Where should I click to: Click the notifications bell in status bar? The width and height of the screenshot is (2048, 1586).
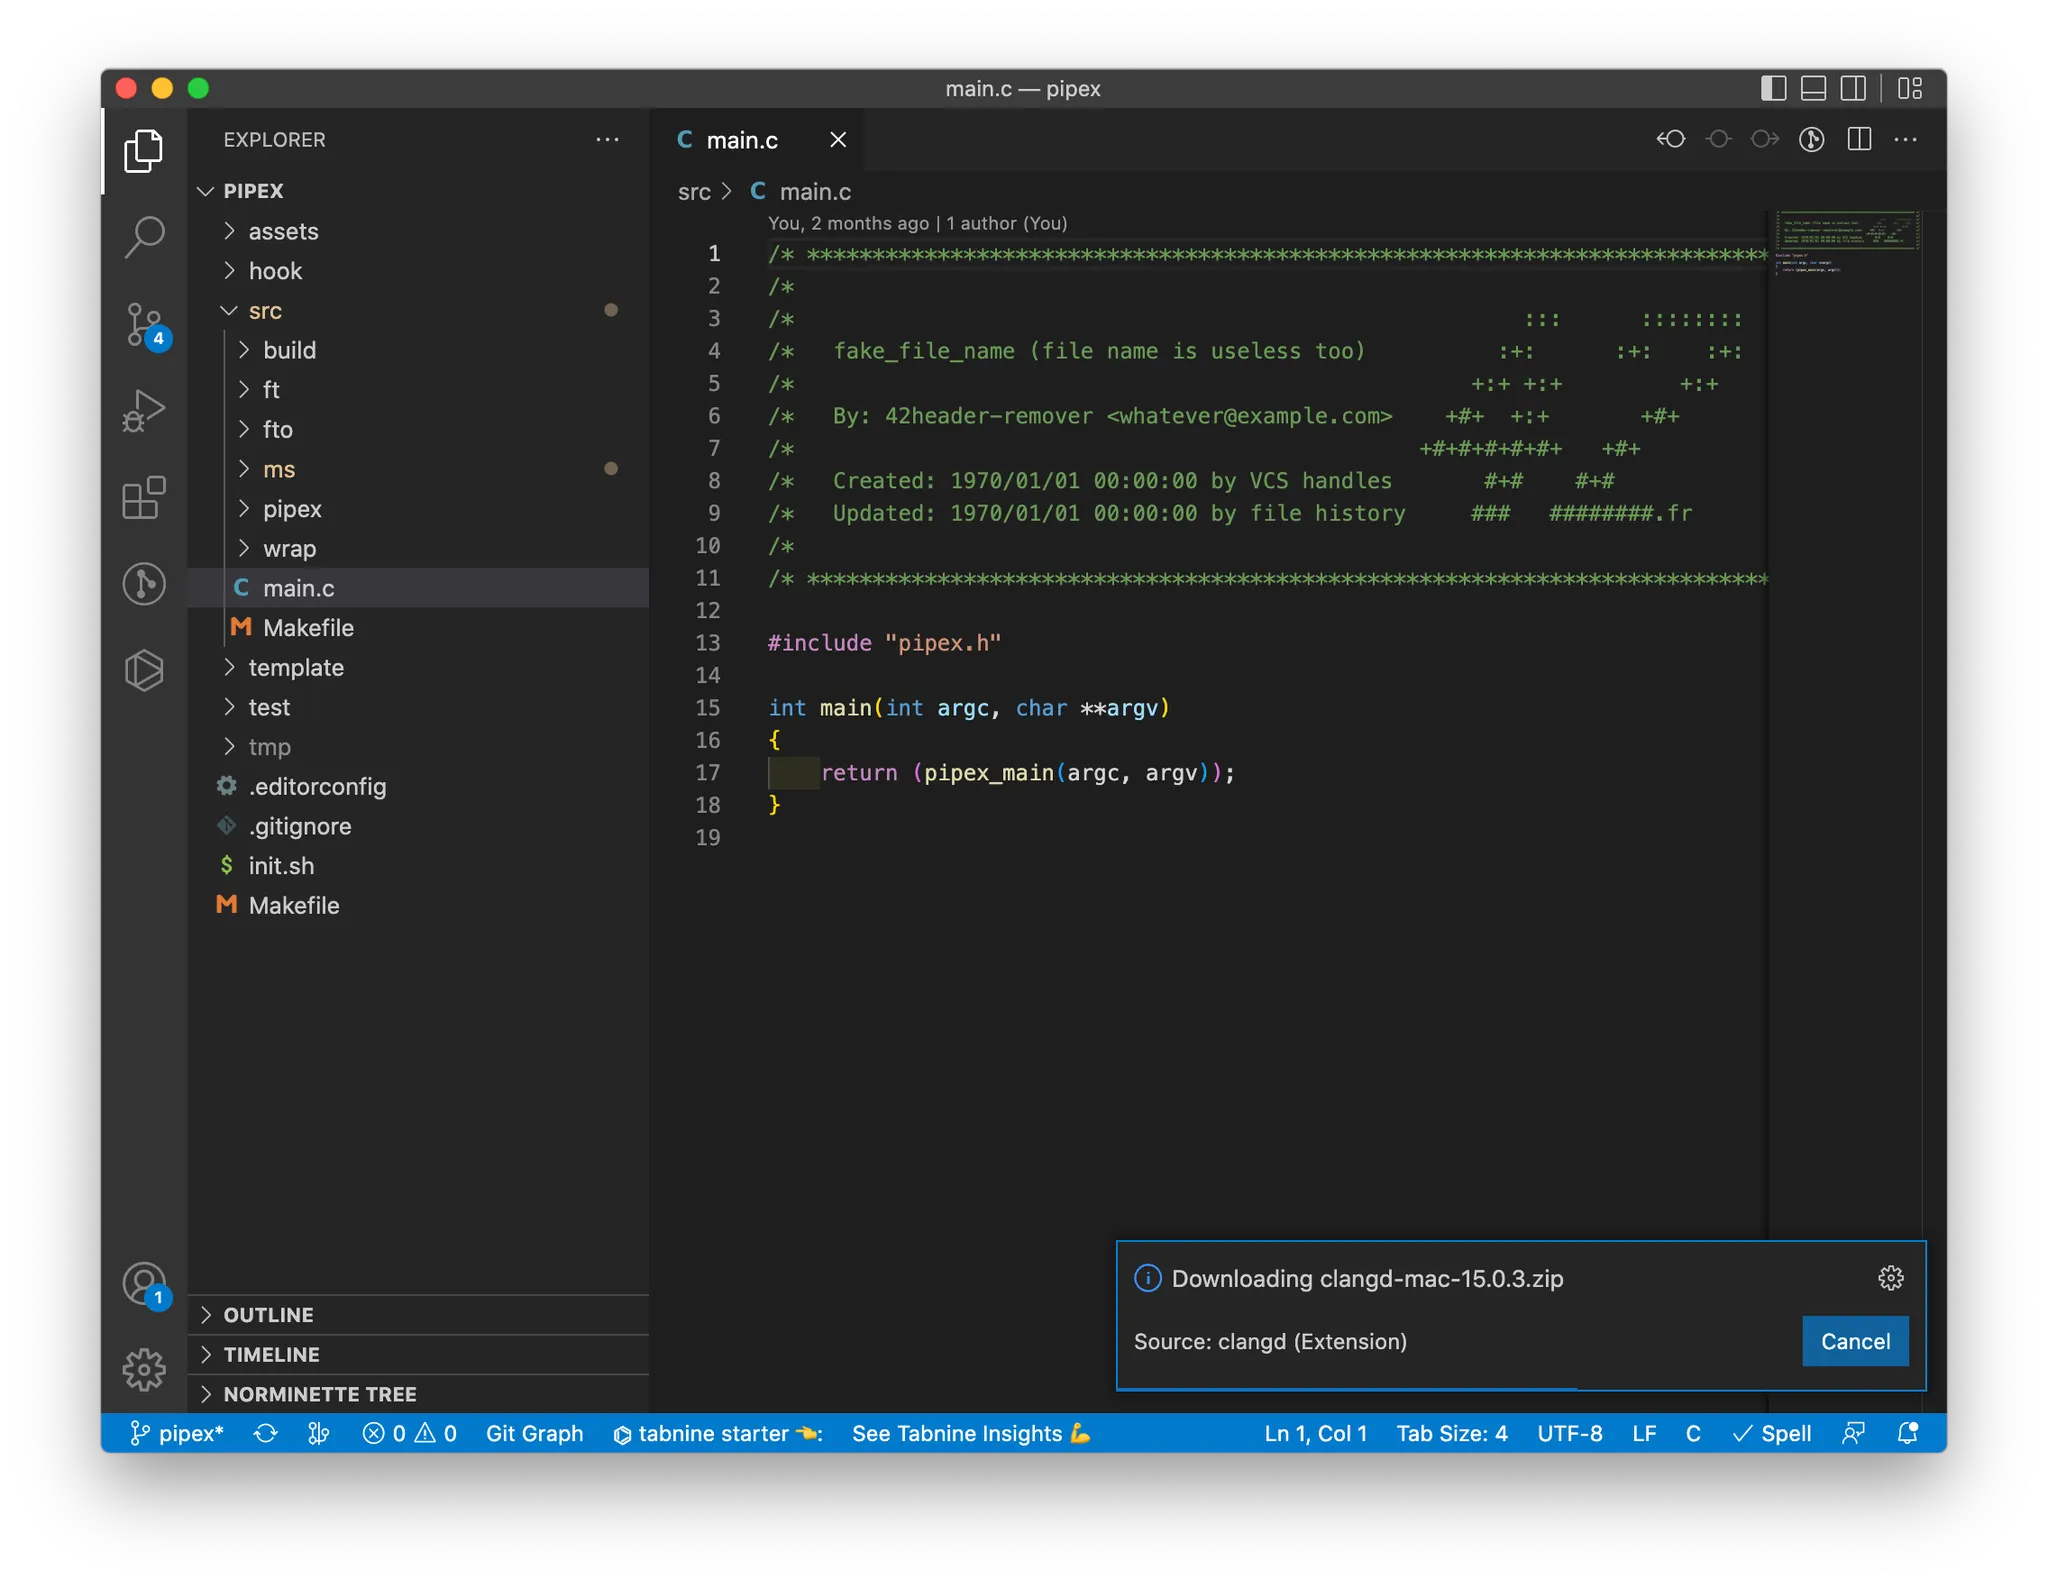tap(1907, 1433)
